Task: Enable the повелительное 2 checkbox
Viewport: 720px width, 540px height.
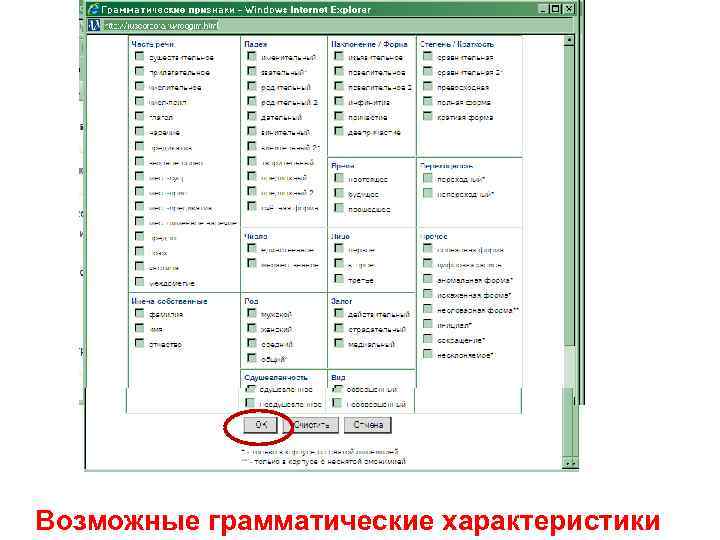Action: click(339, 86)
